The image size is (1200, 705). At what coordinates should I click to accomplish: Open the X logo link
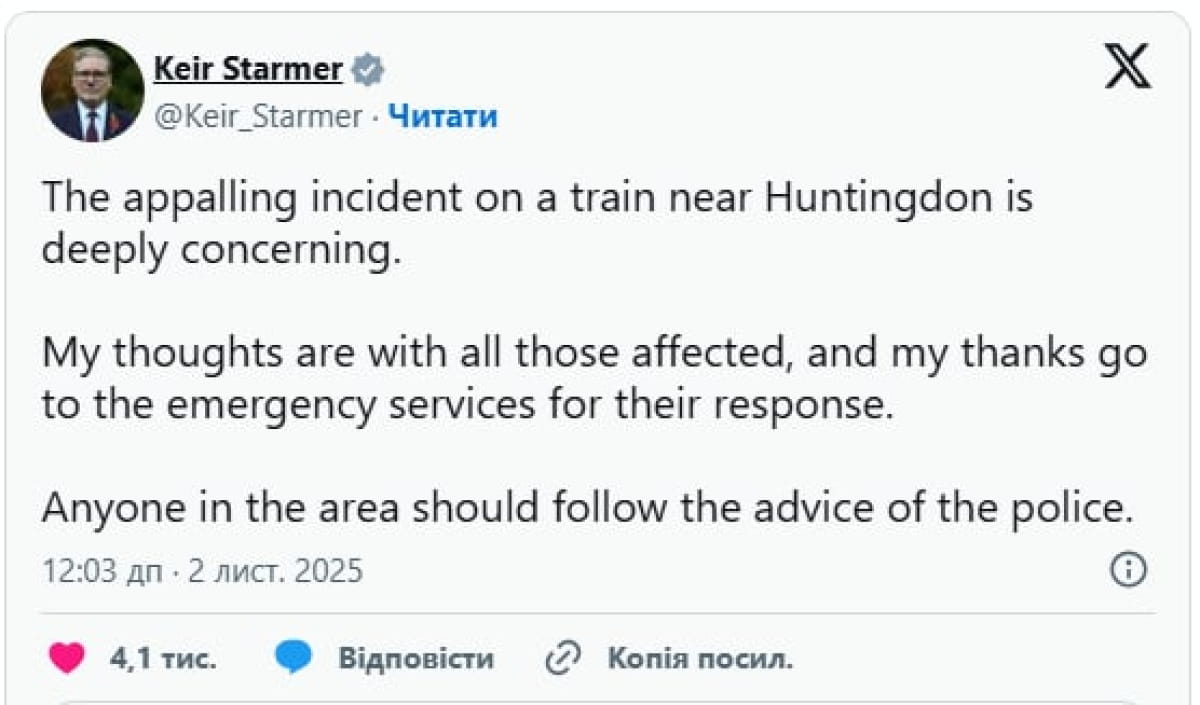[1129, 68]
